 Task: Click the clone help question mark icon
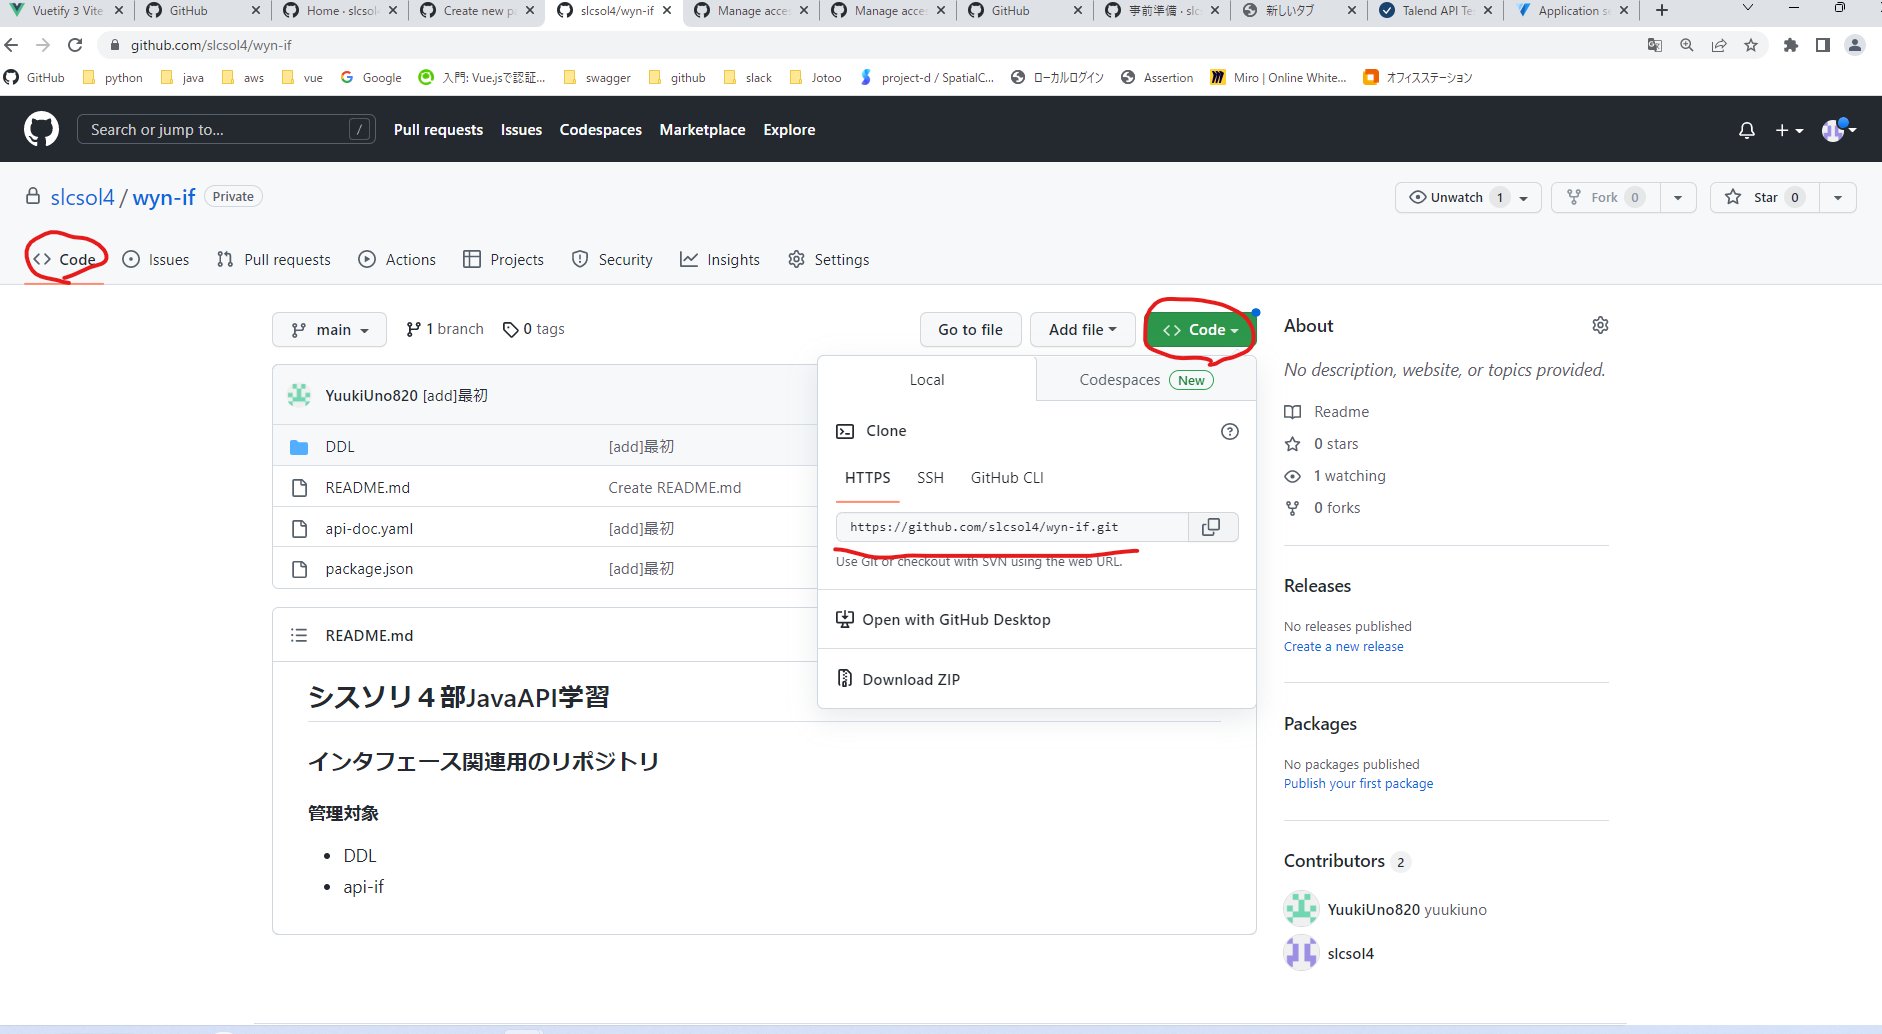point(1230,431)
